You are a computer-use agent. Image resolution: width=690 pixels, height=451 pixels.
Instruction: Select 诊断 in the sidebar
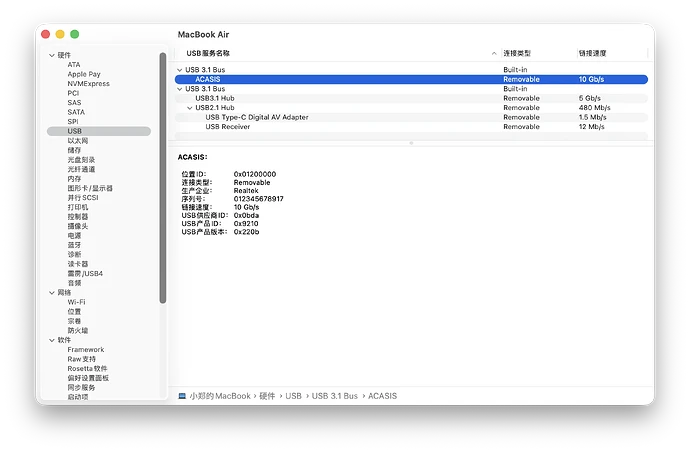pos(74,255)
